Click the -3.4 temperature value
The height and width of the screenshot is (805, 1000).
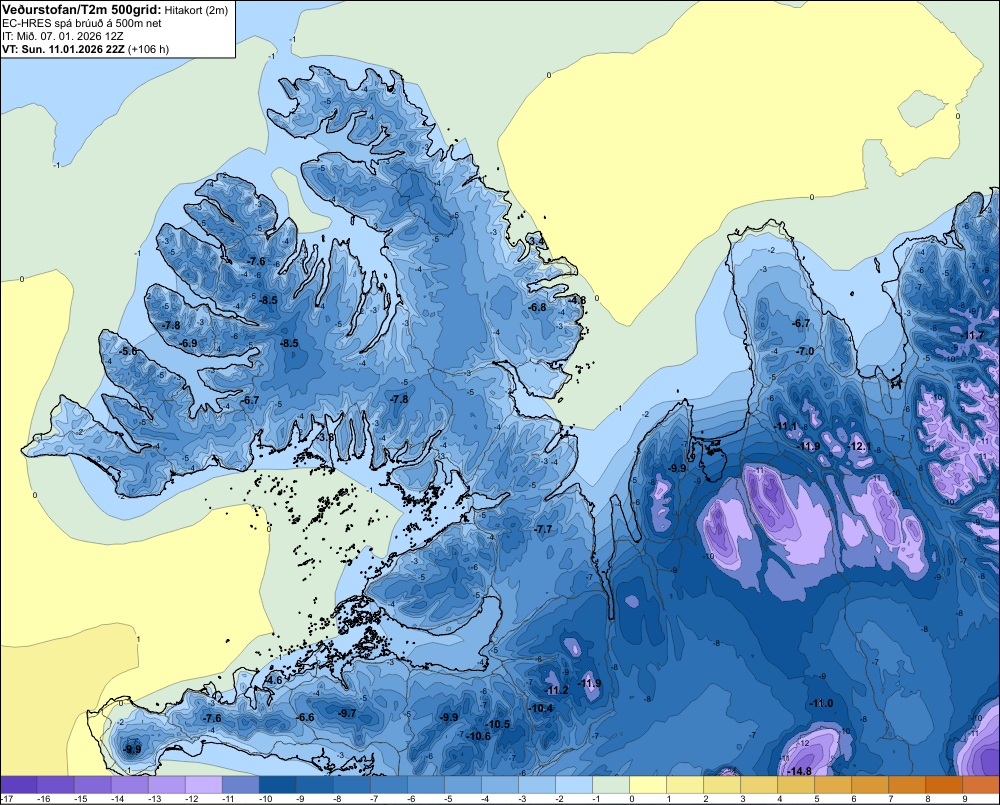(538, 242)
